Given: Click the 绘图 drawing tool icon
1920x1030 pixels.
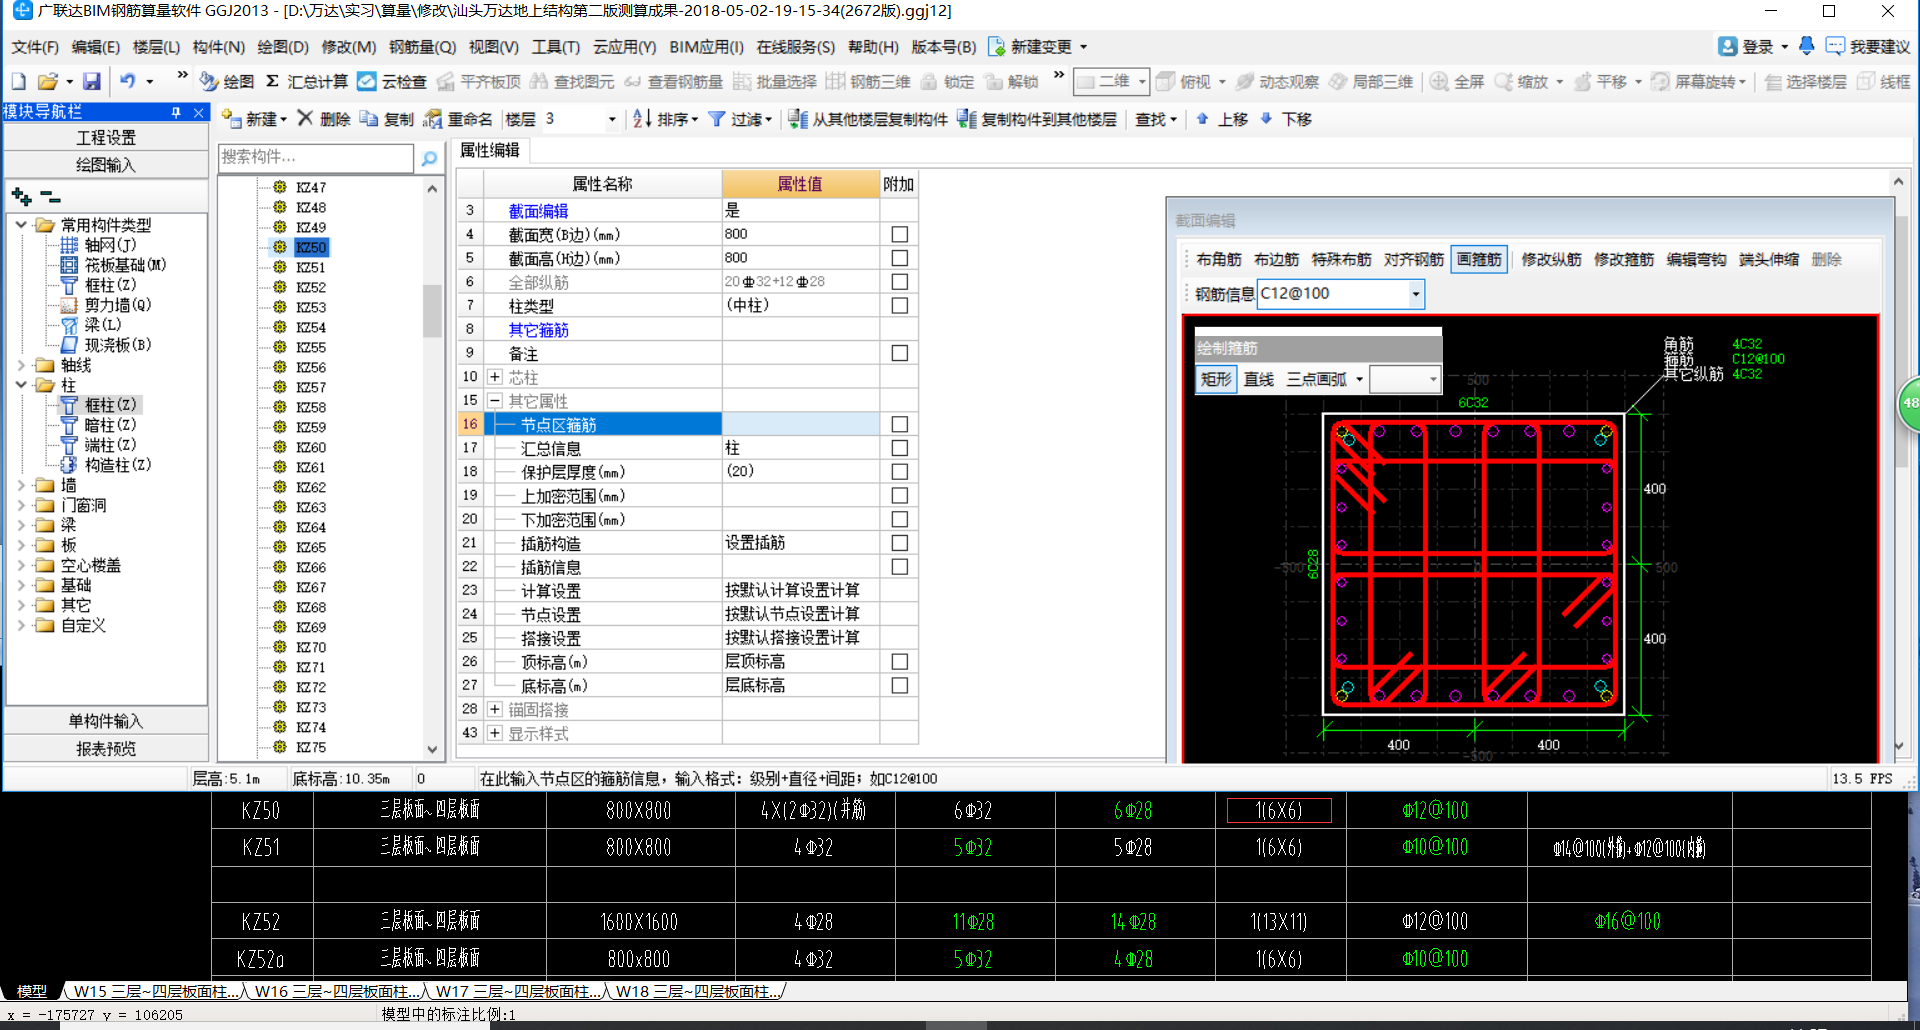Looking at the screenshot, I should 209,81.
